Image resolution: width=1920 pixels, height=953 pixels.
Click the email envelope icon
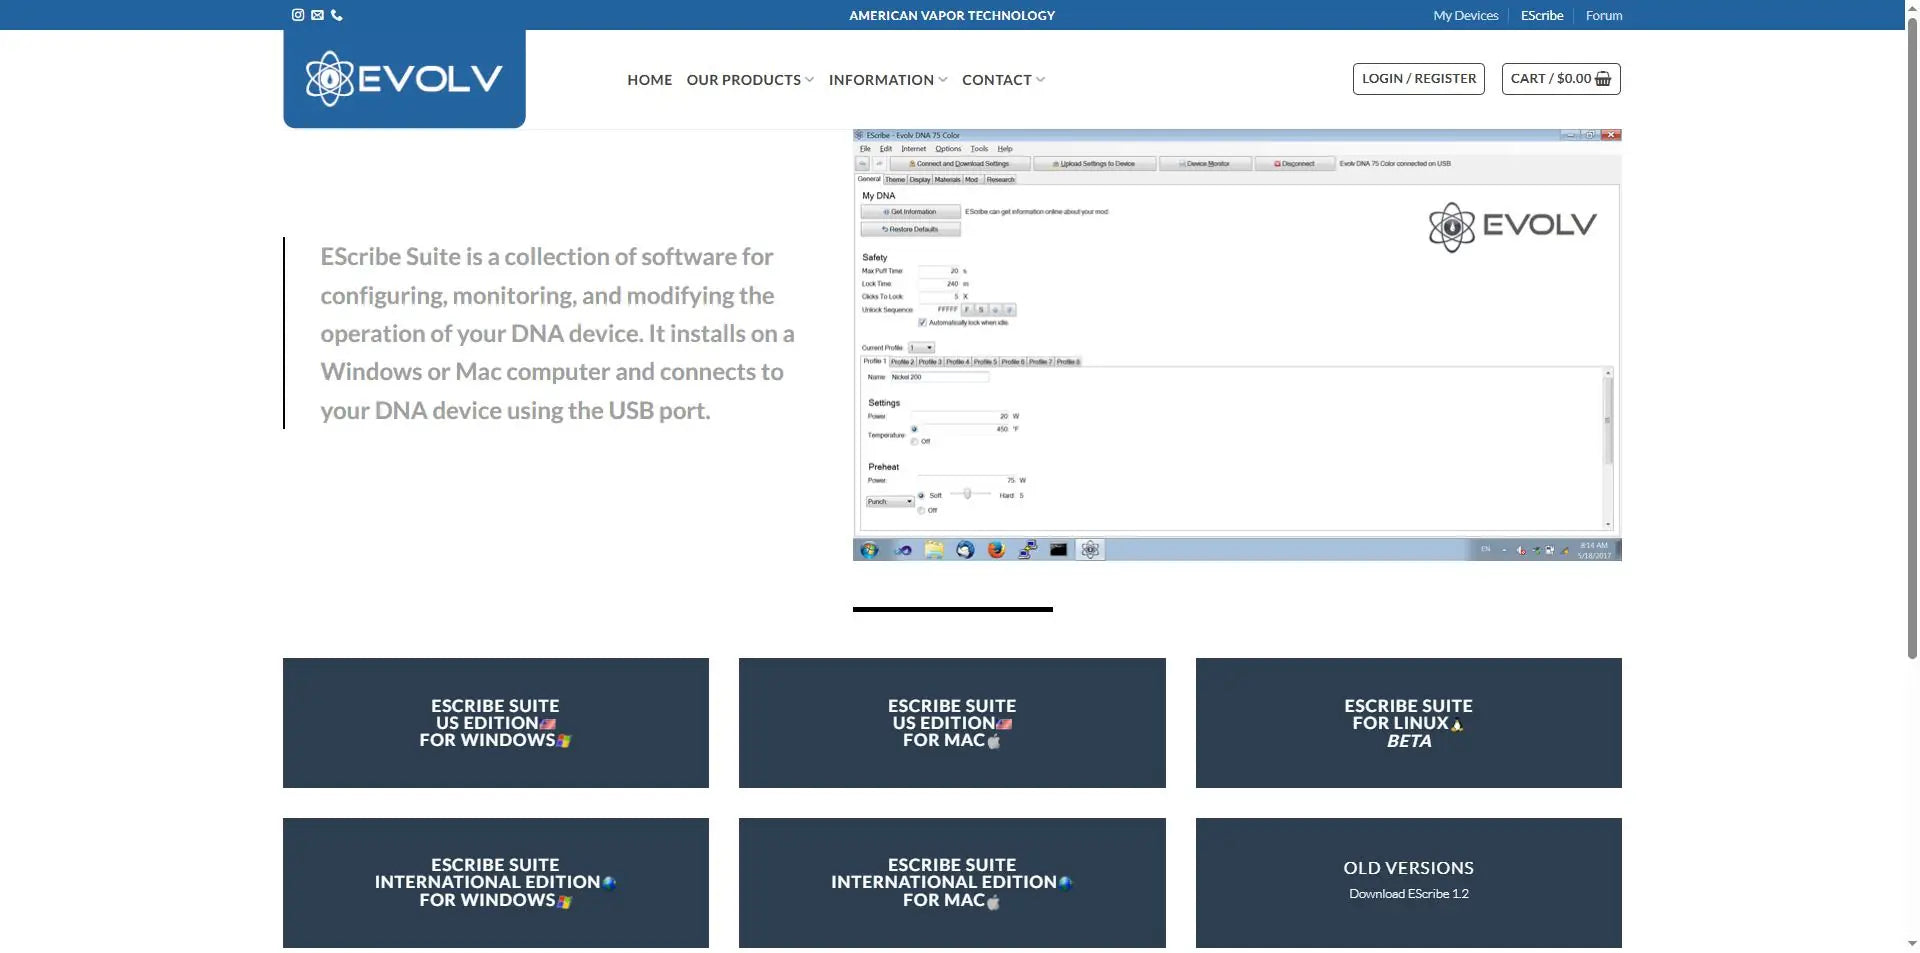[x=317, y=15]
